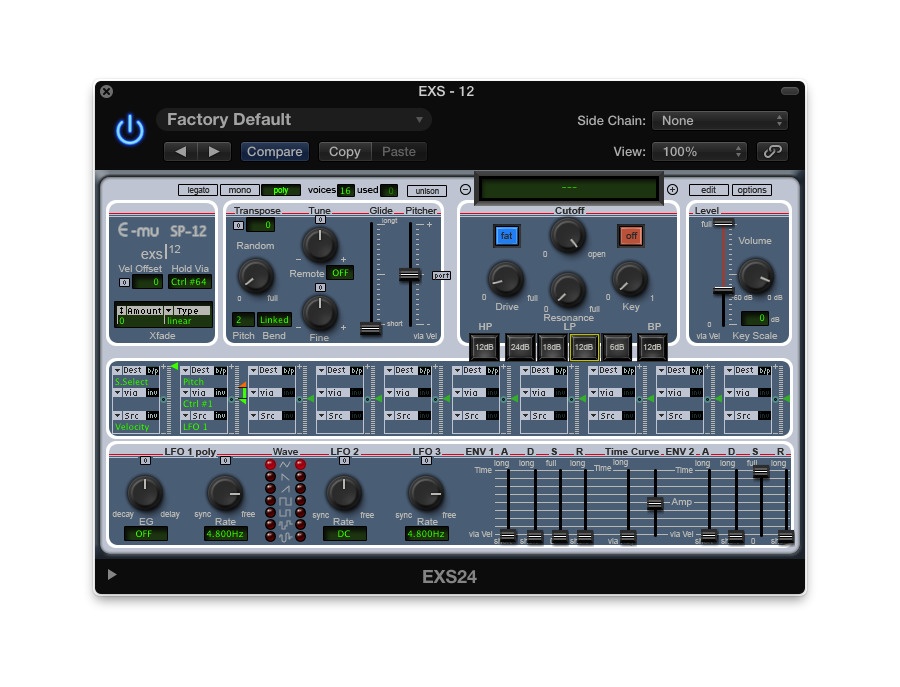Open the edit menu
Screen dimensions: 900x687
point(708,190)
